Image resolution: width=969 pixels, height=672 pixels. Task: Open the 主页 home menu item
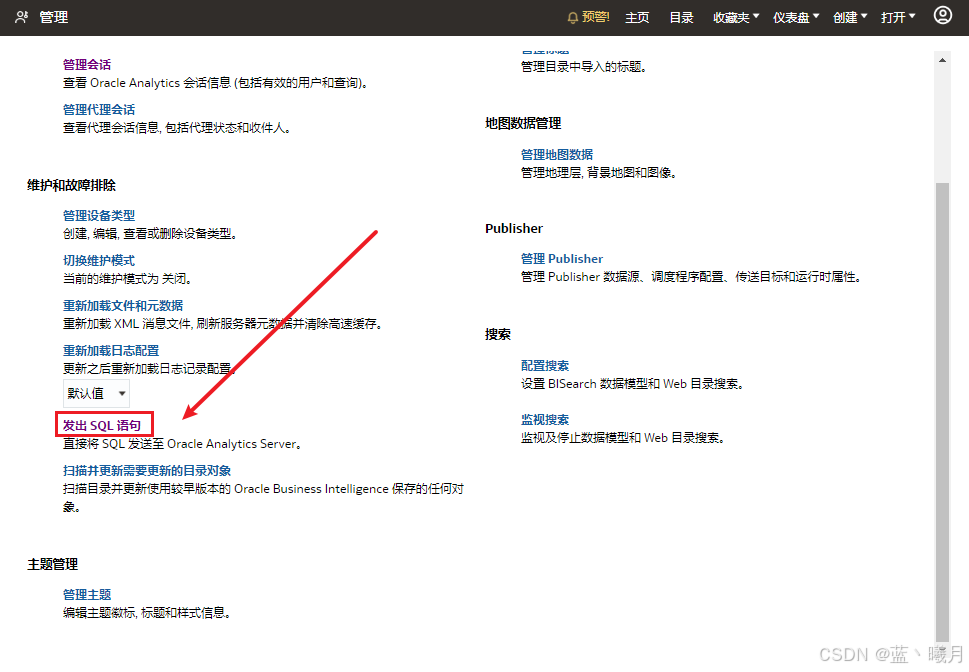coord(637,17)
